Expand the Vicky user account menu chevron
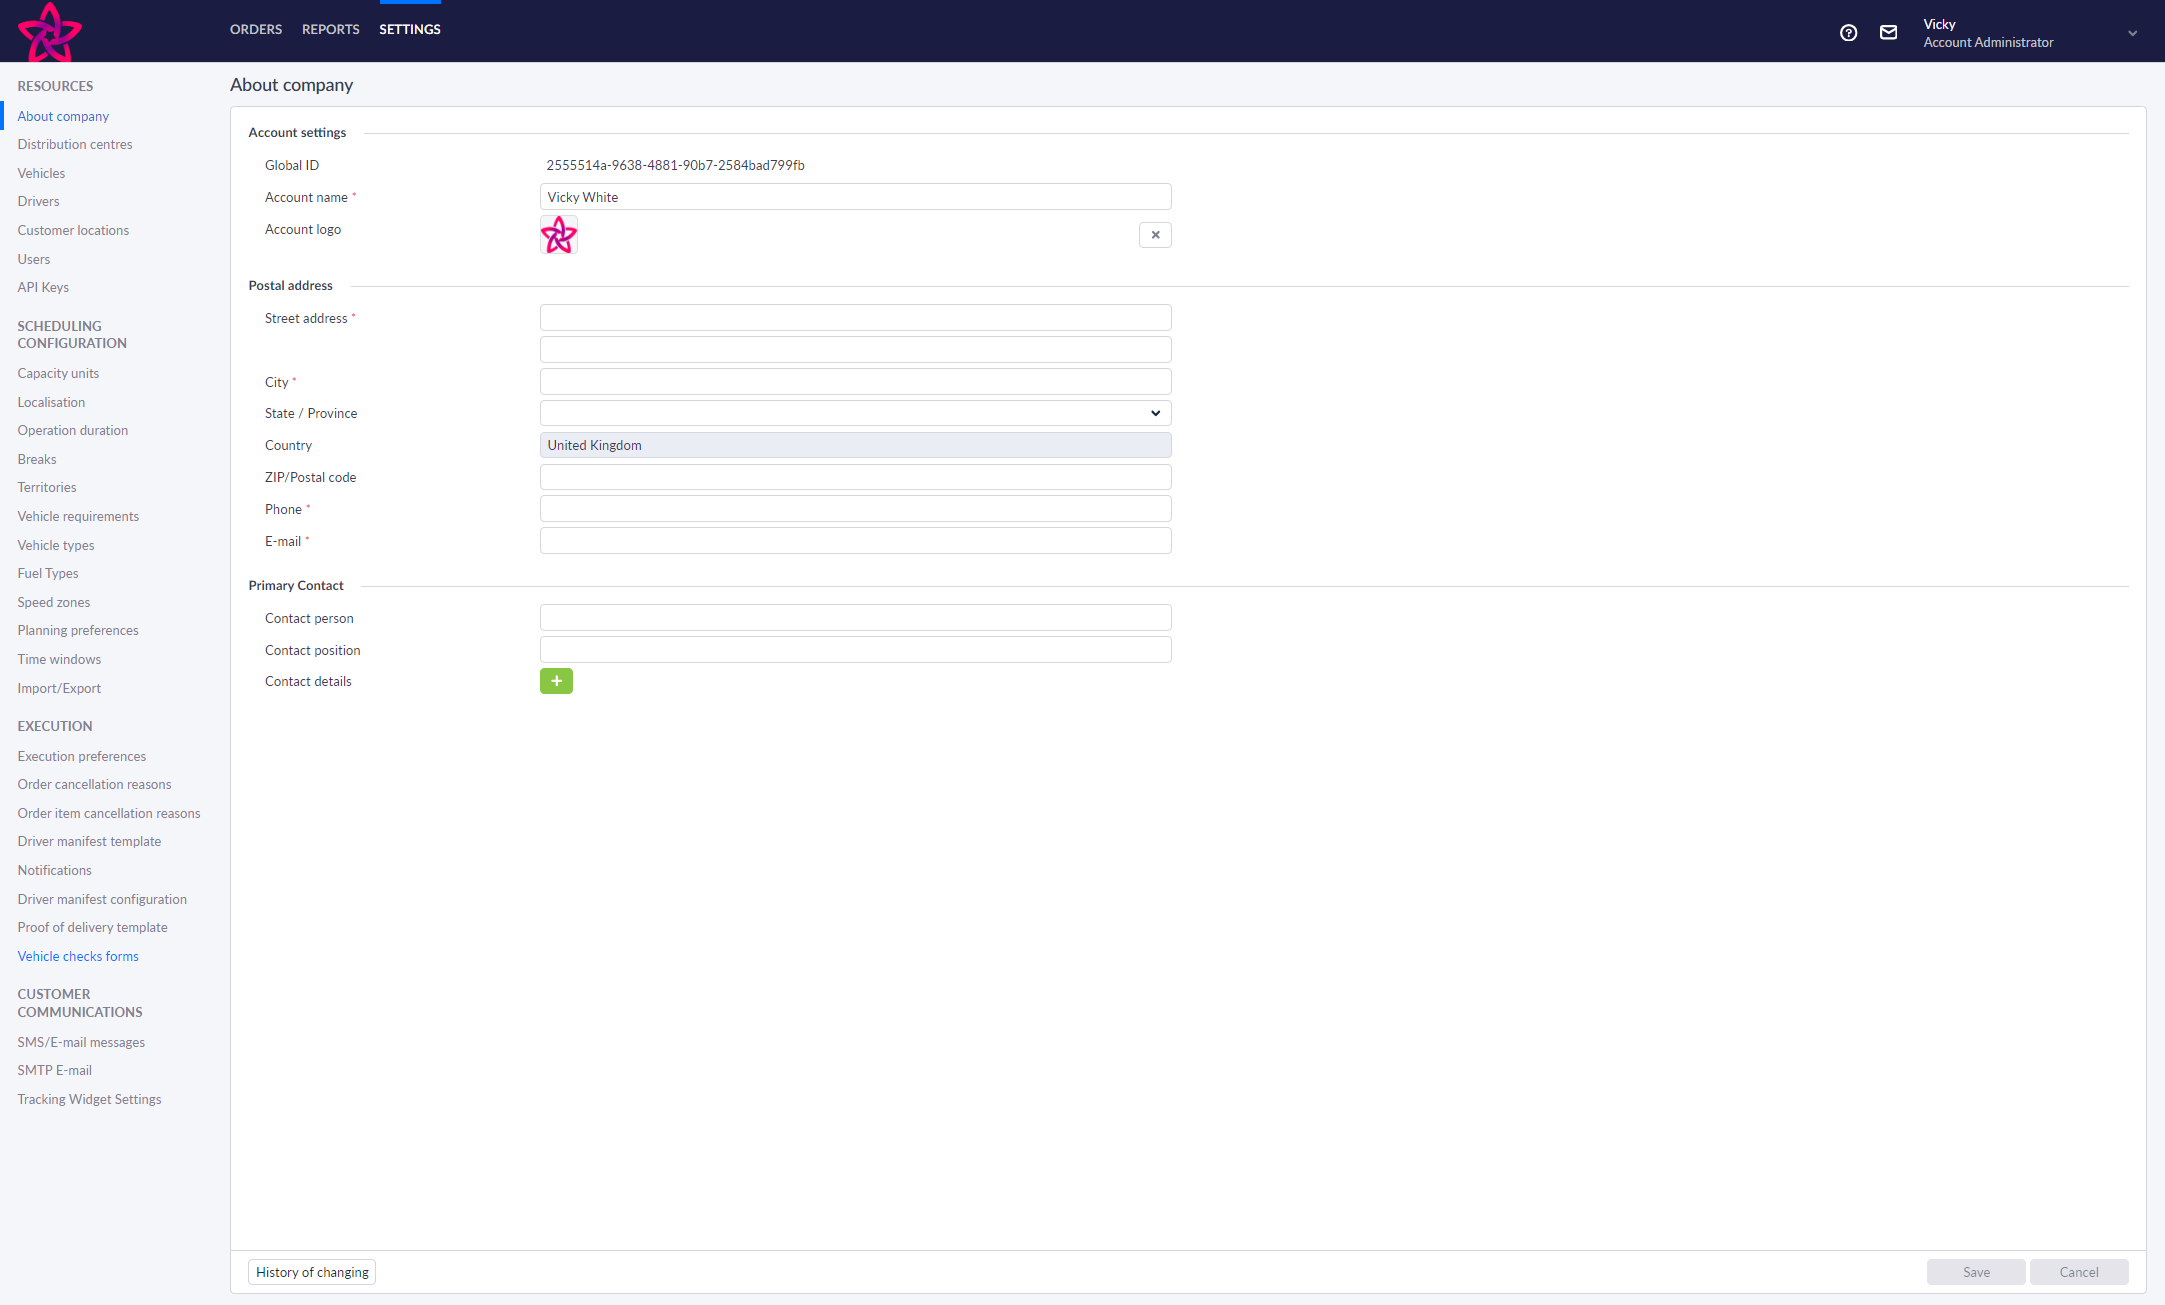The height and width of the screenshot is (1305, 2165). coord(2132,33)
